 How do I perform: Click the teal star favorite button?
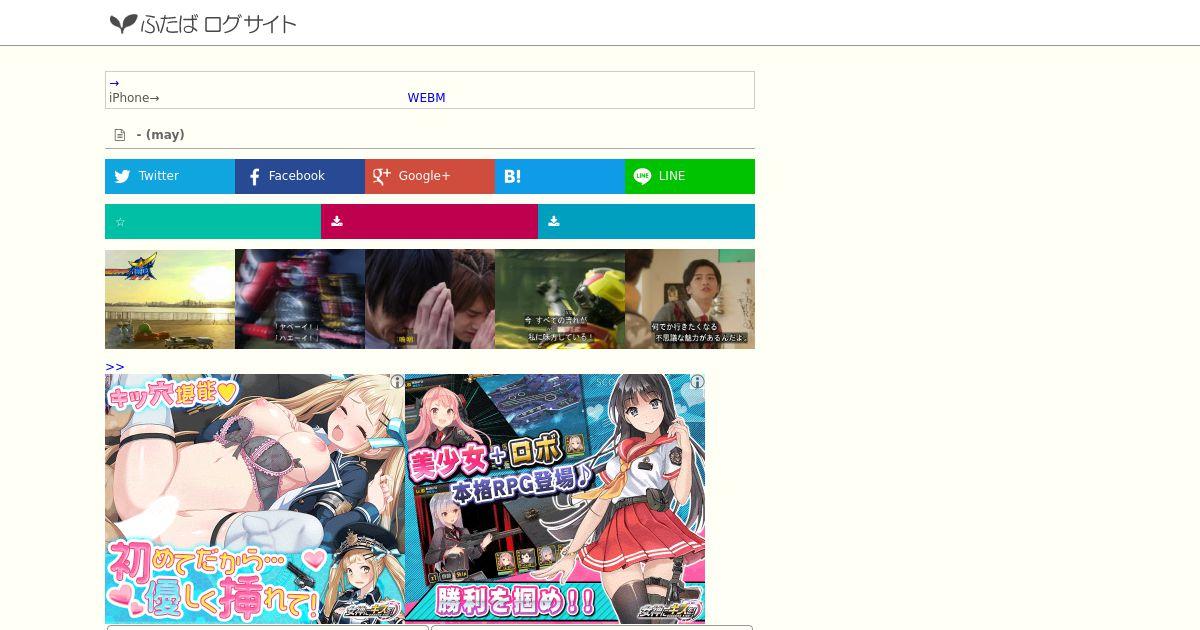tap(213, 222)
